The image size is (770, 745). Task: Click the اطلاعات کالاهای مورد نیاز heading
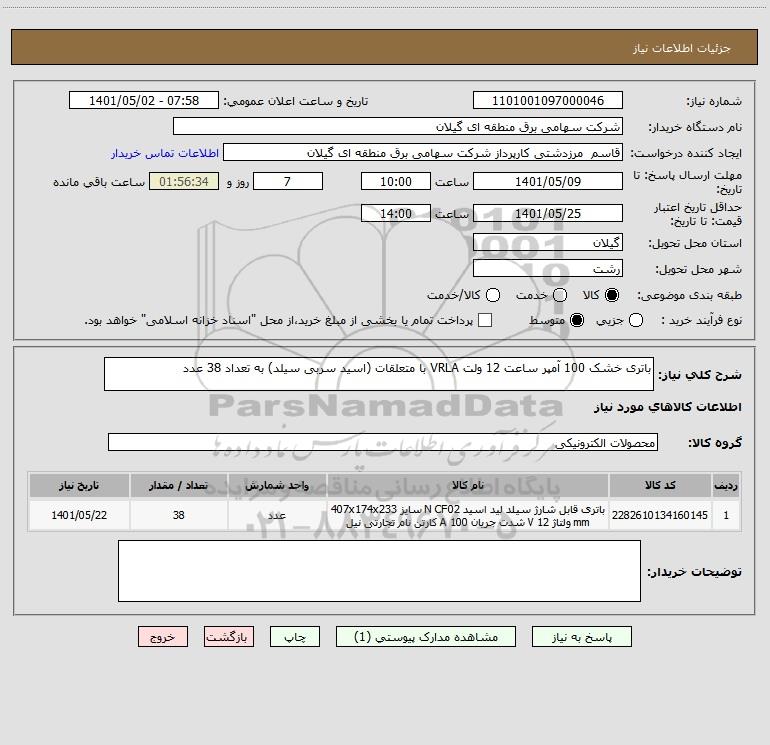[x=668, y=407]
